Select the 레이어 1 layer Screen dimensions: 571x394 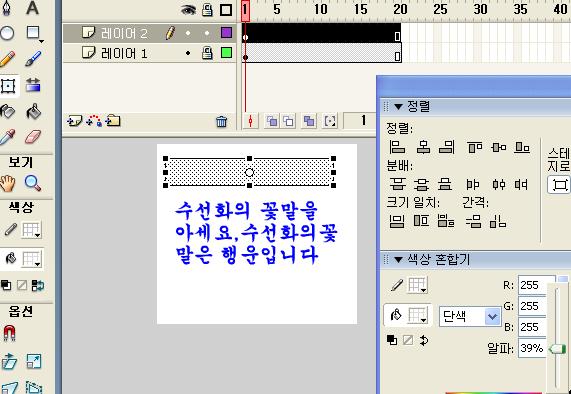pos(124,54)
